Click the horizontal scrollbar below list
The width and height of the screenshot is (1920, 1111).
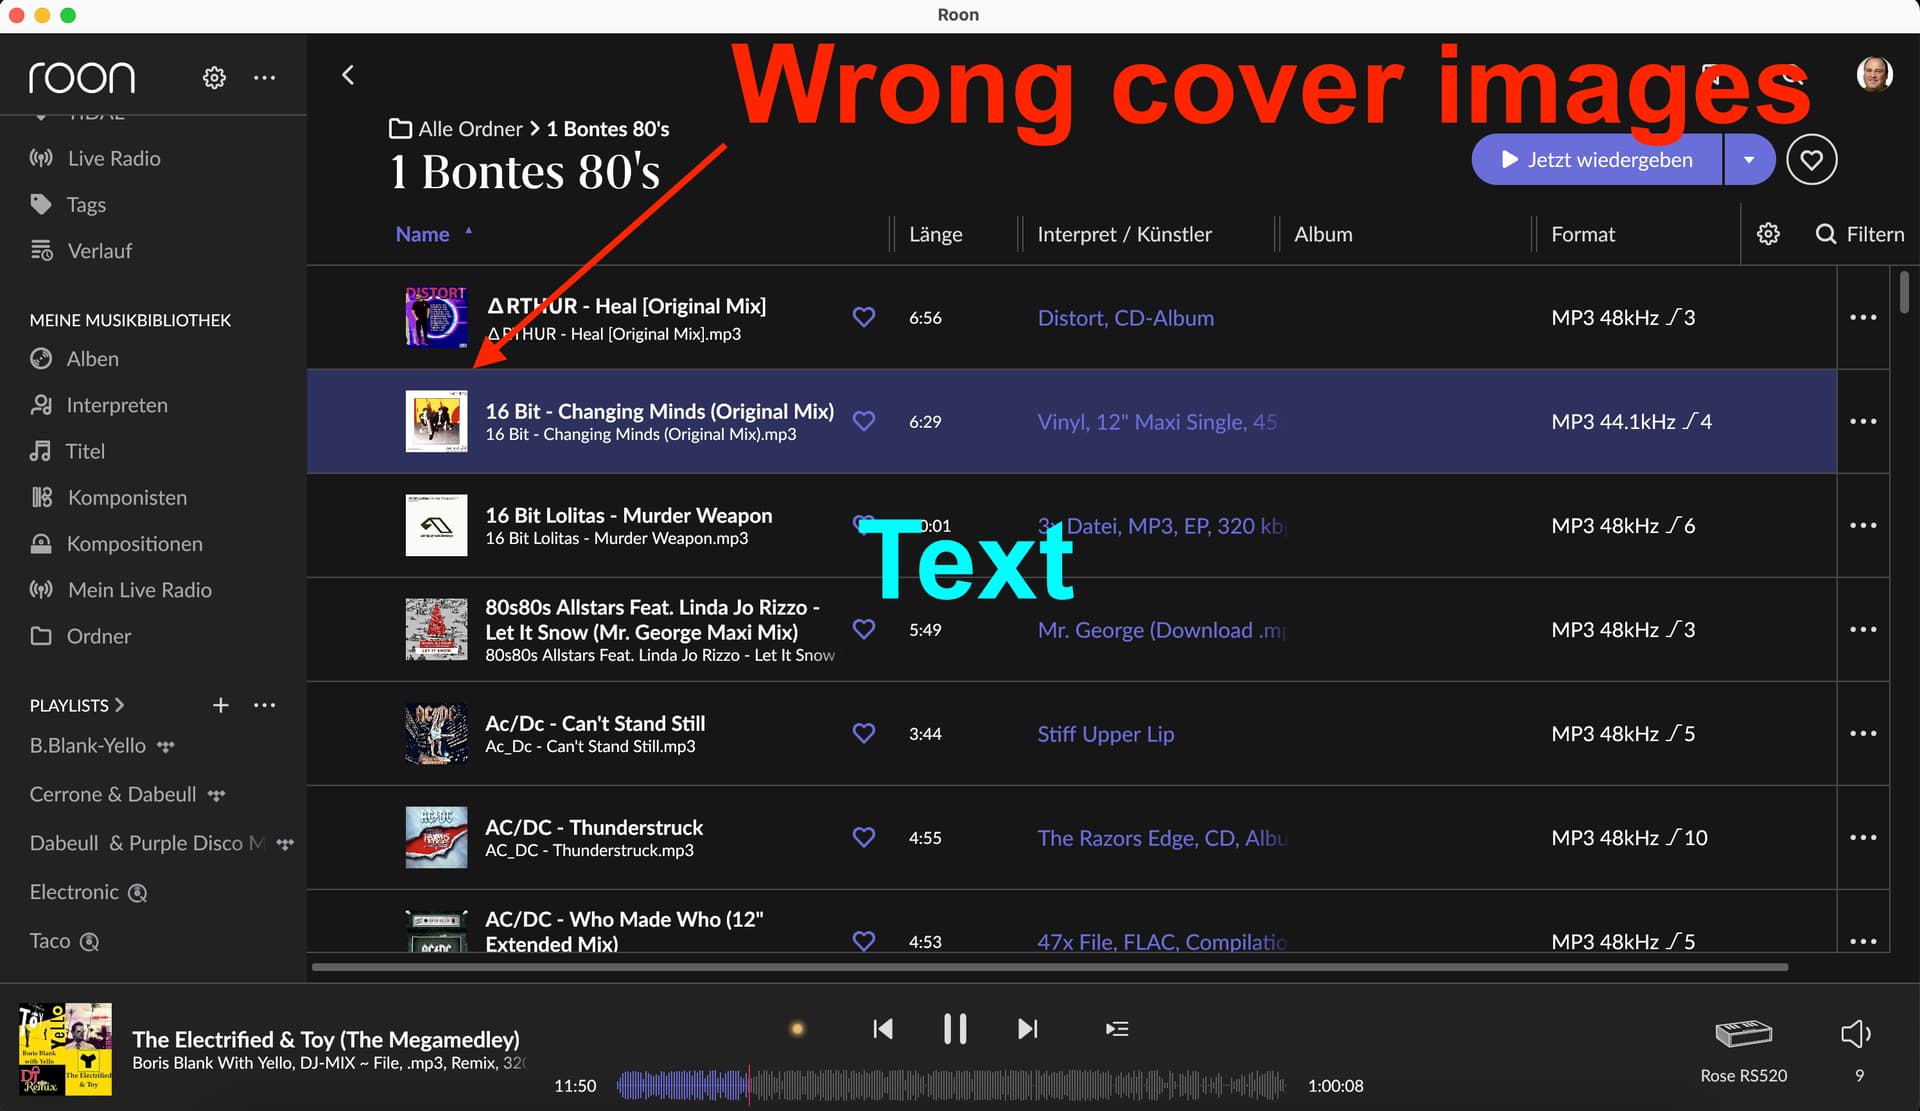1050,967
